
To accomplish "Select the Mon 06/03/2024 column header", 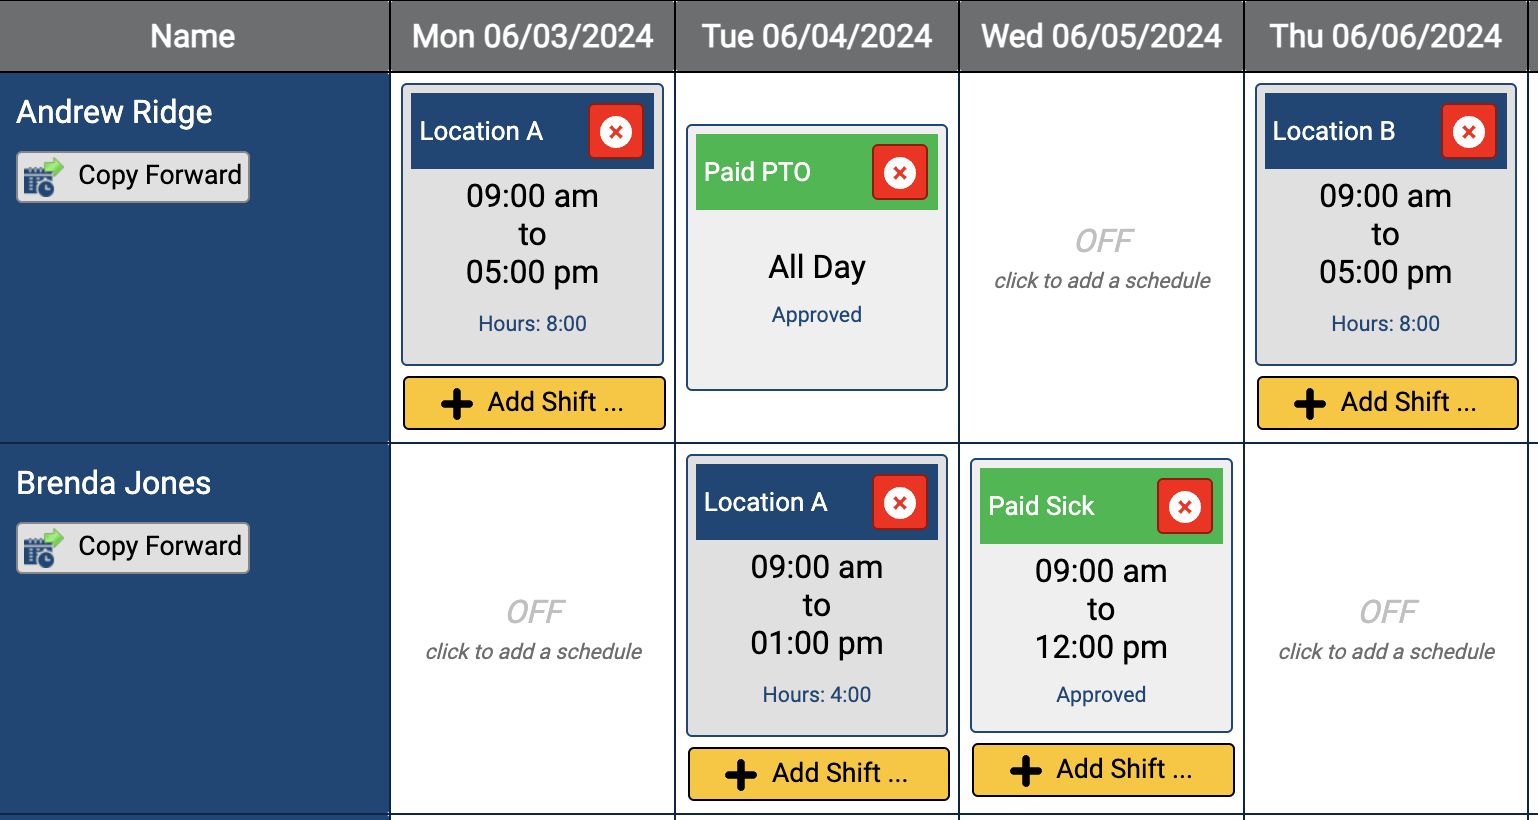I will 532,35.
